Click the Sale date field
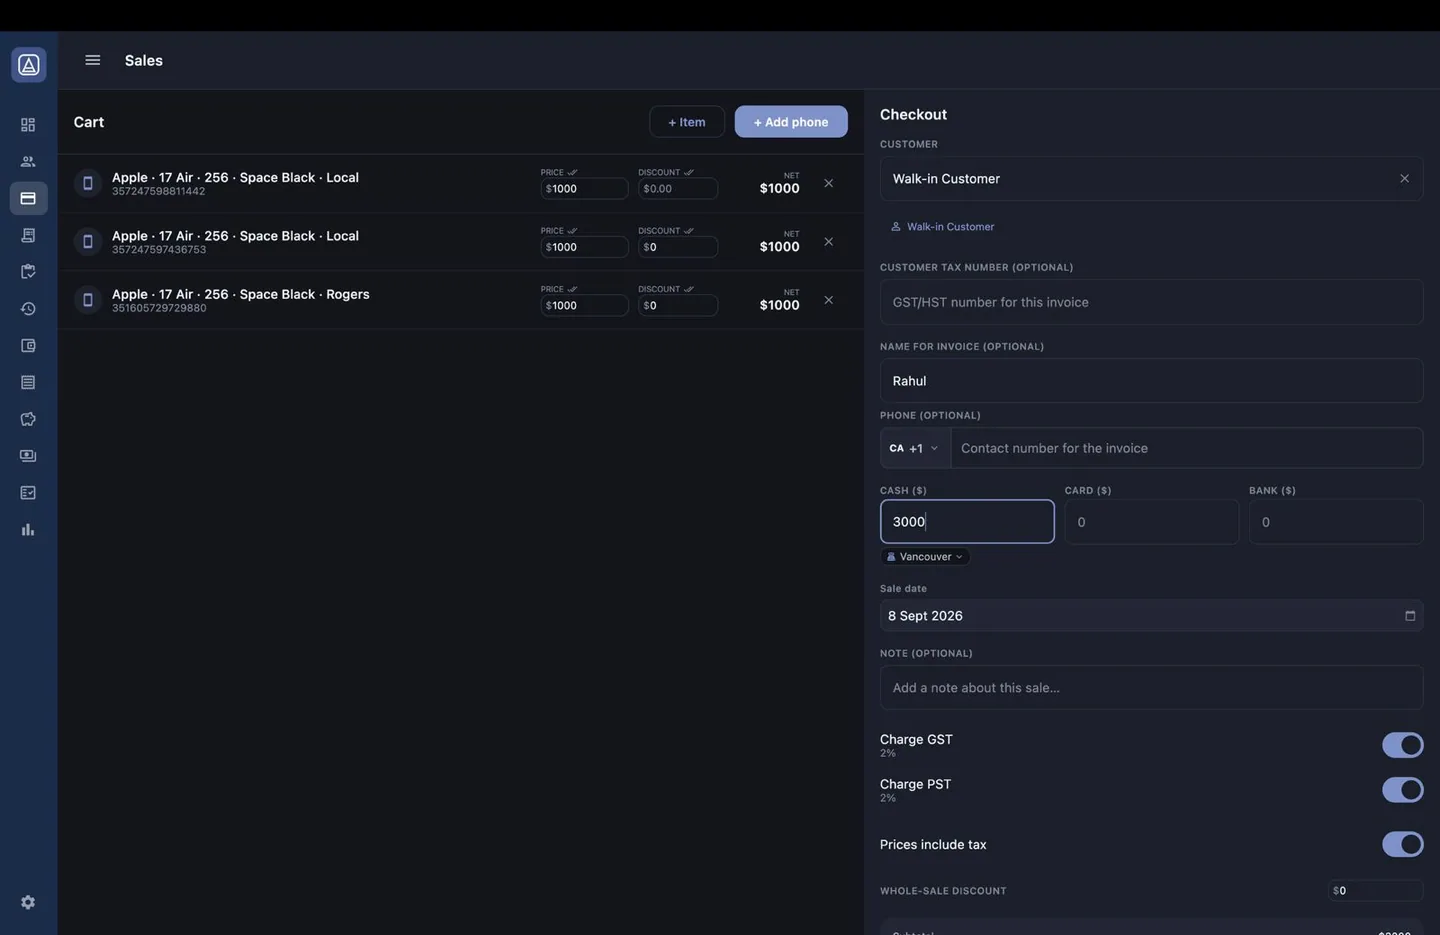 click(1151, 616)
